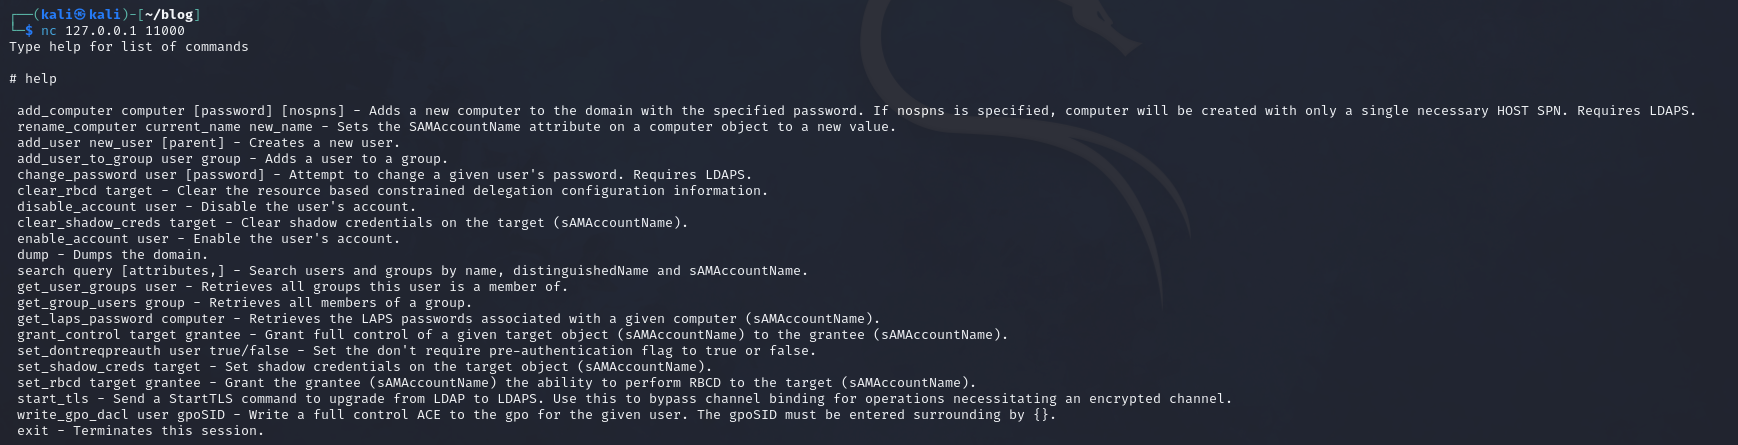1738x445 pixels.
Task: Click the enable_account command entry
Action: pos(209,239)
